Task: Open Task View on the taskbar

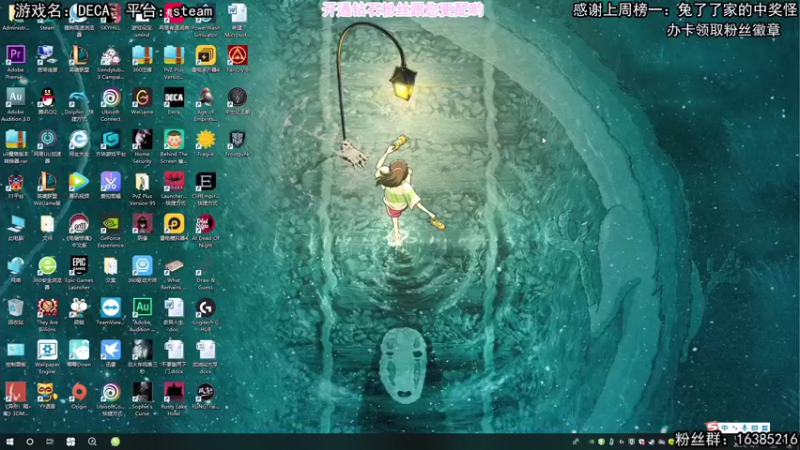Action: pos(50,442)
